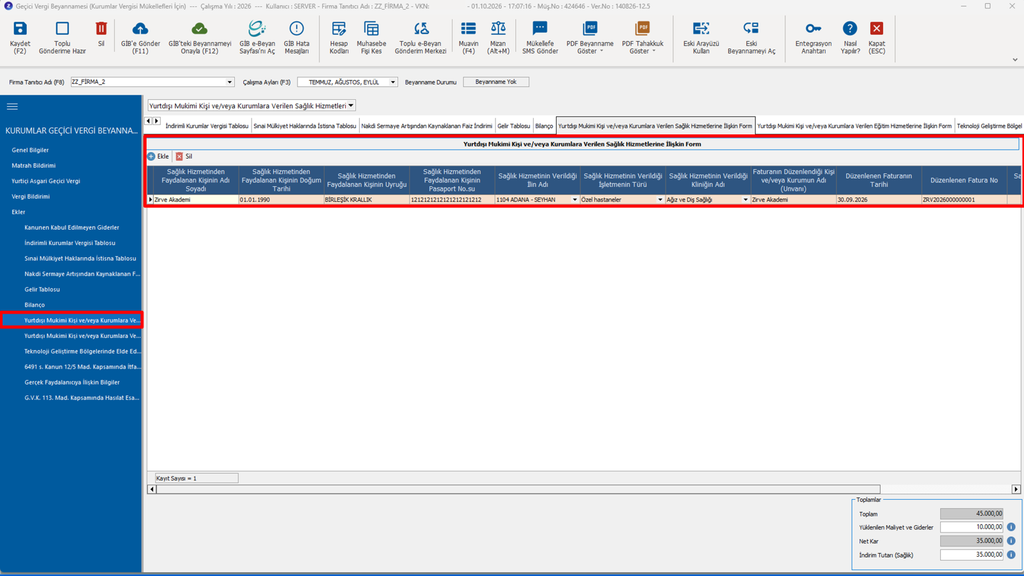Click the Entegrasyon Anahtarı key icon

[x=813, y=29]
